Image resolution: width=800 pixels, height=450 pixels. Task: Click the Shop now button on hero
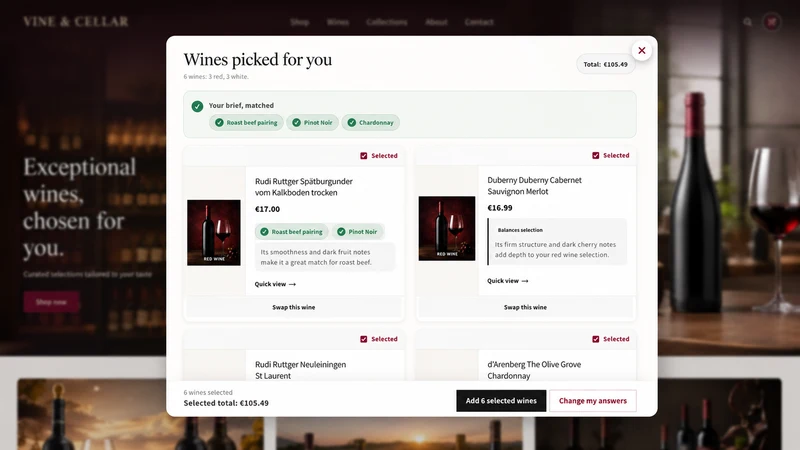click(51, 302)
